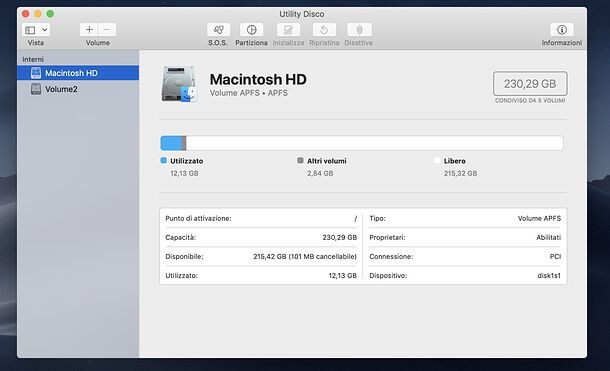Close the Utility Disco window
The height and width of the screenshot is (371, 610).
(26, 14)
